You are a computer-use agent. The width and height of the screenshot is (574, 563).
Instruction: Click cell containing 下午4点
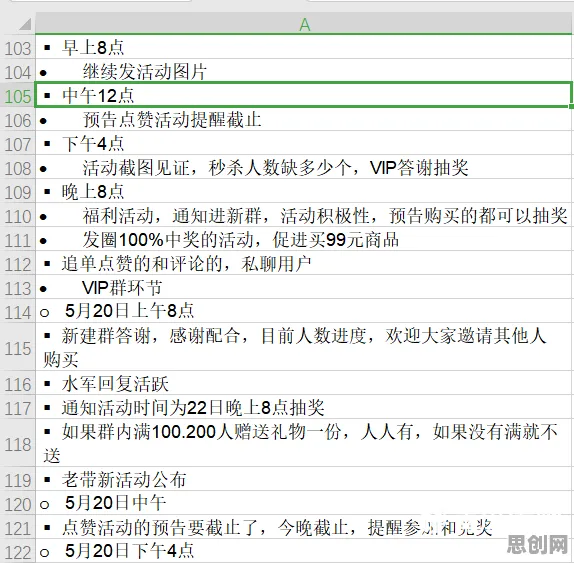(303, 143)
